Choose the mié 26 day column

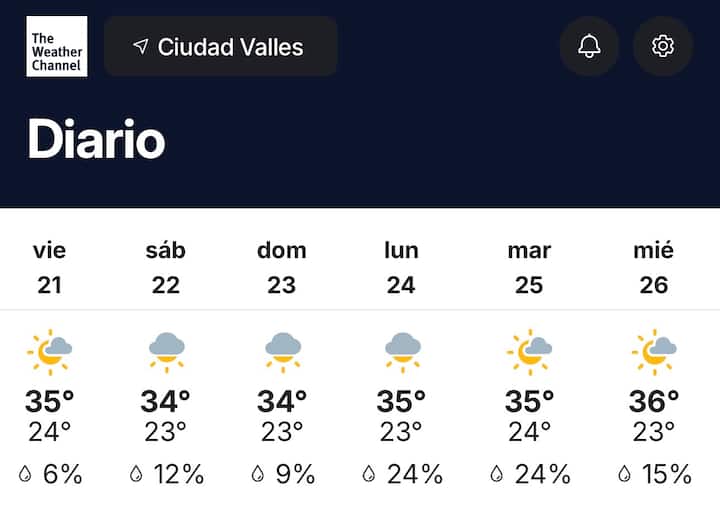pyautogui.click(x=653, y=268)
